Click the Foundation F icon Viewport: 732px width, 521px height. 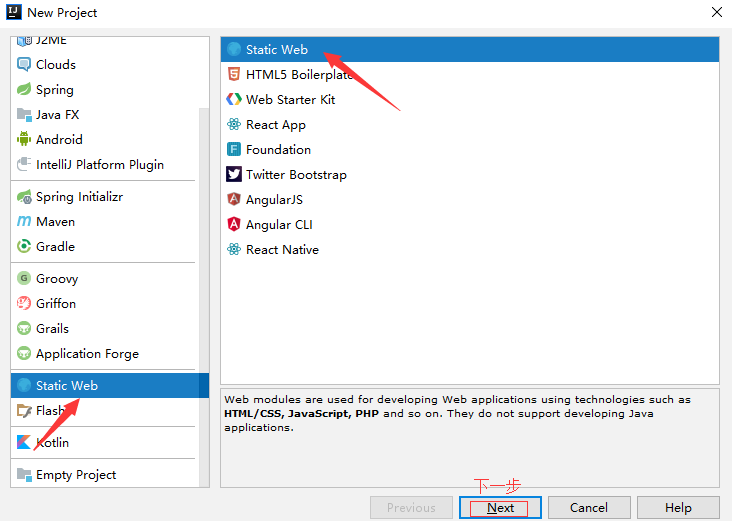234,149
